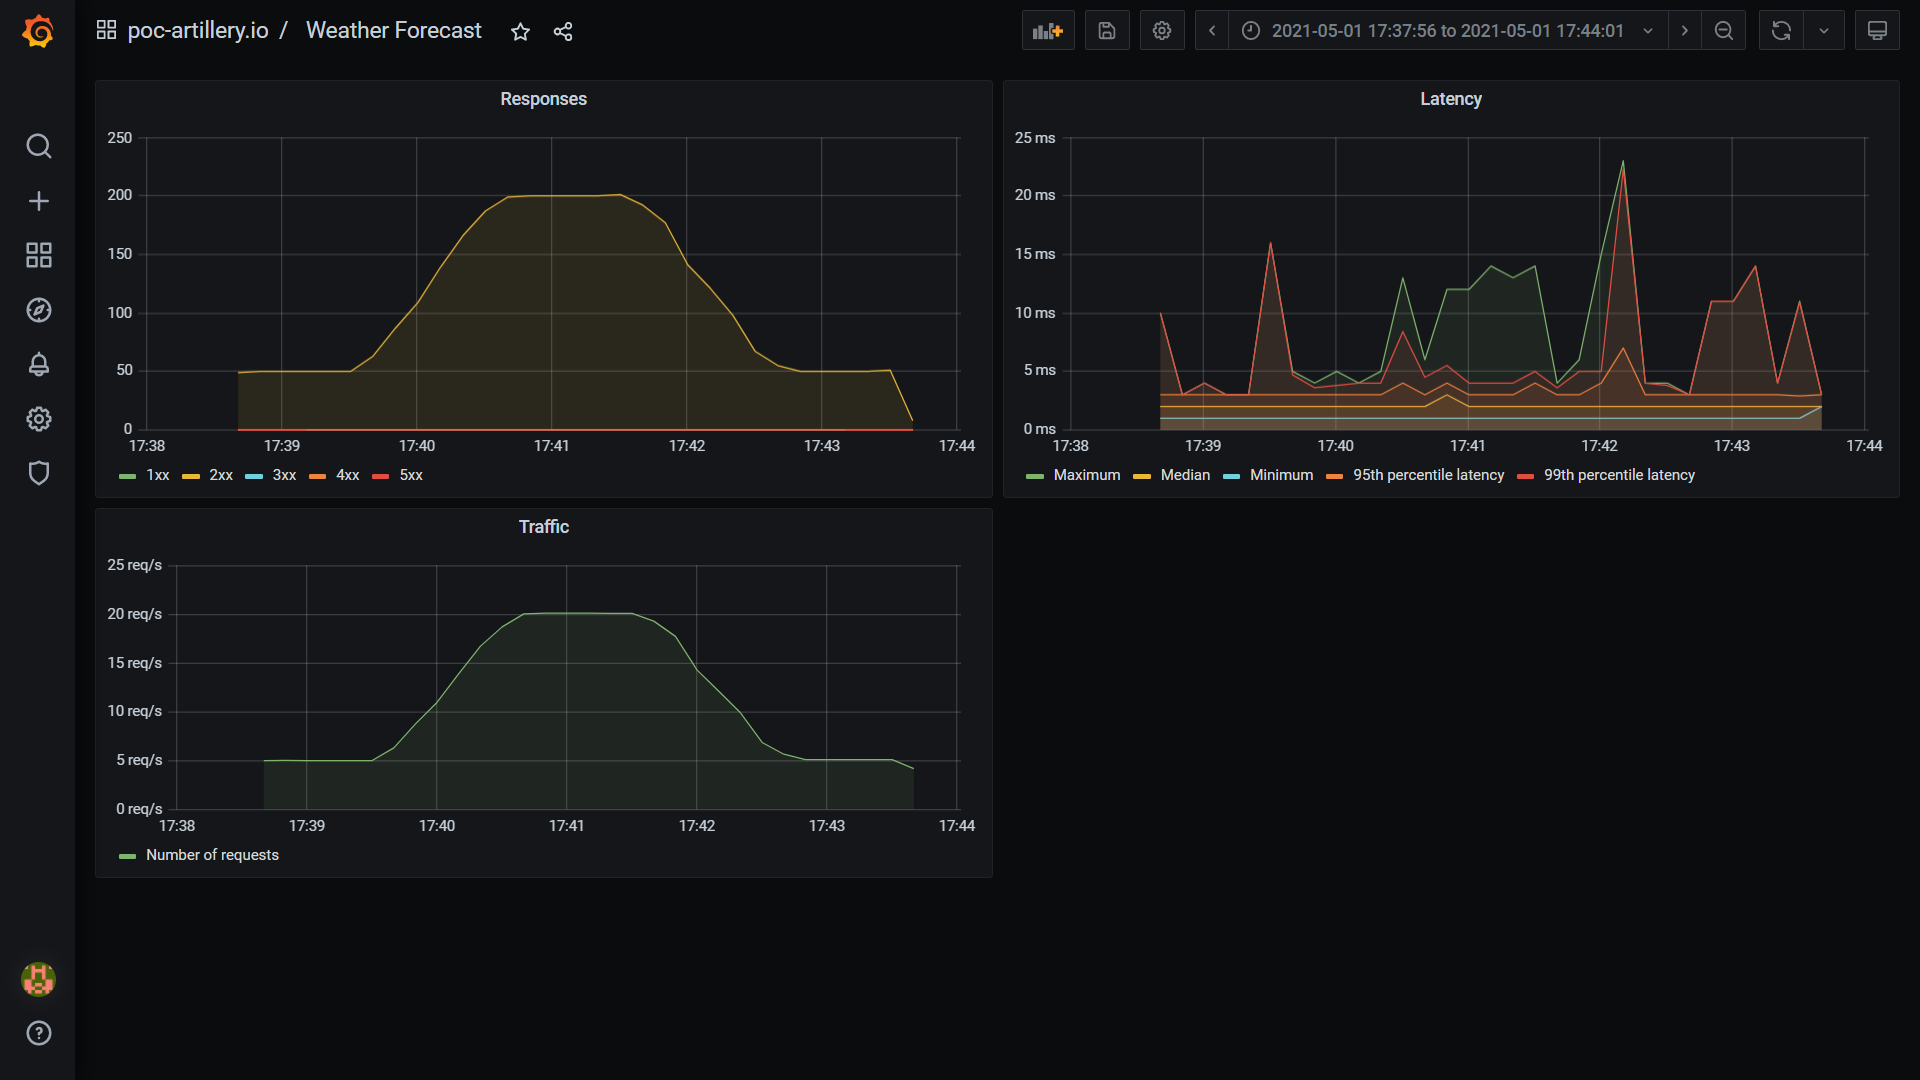Toggle the Maximum series in Latency legend
1920x1080 pixels.
(x=1086, y=475)
